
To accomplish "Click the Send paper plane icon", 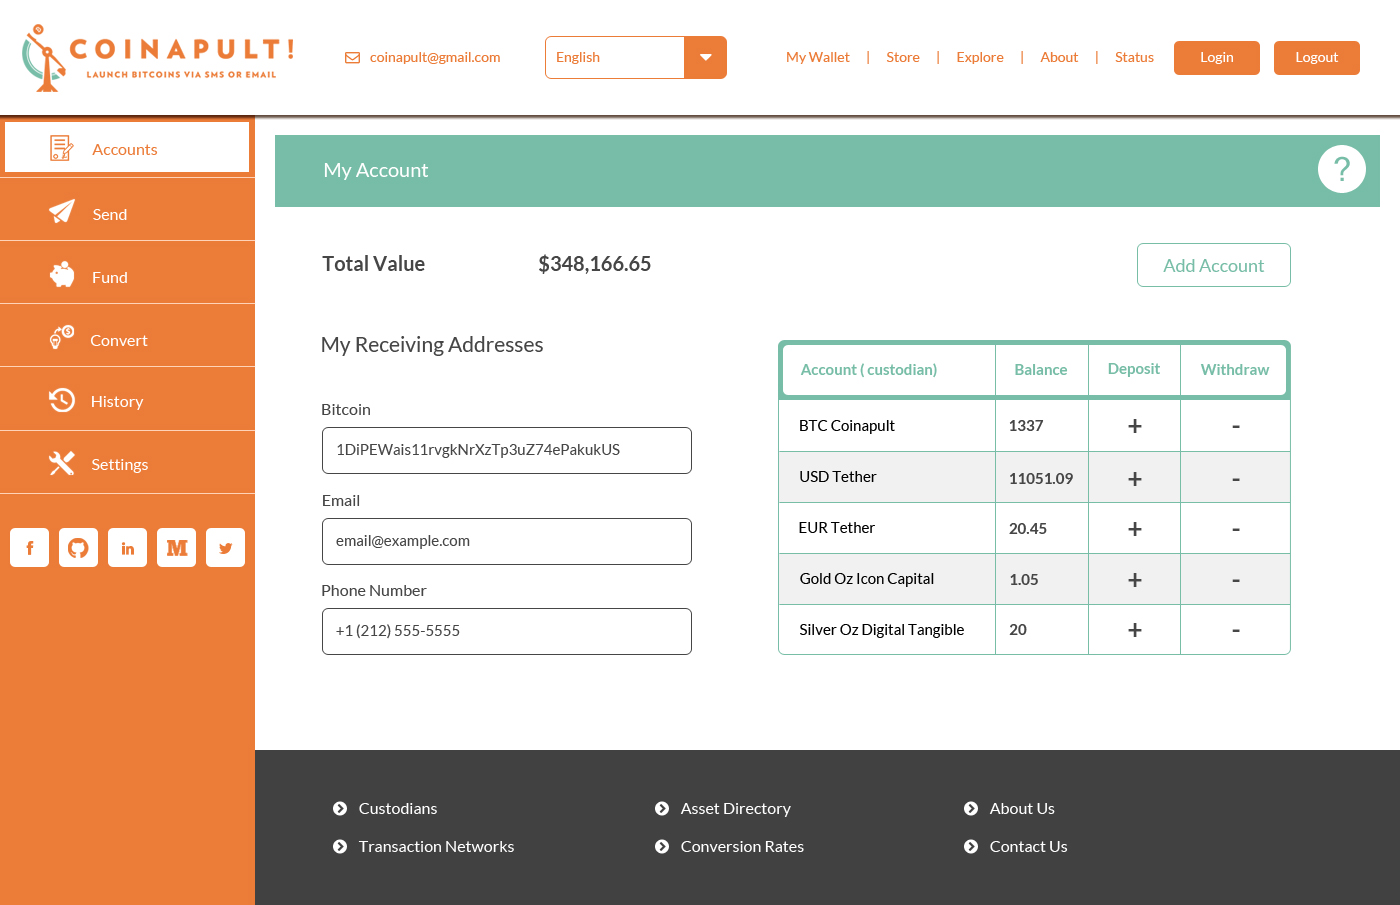I will 62,212.
